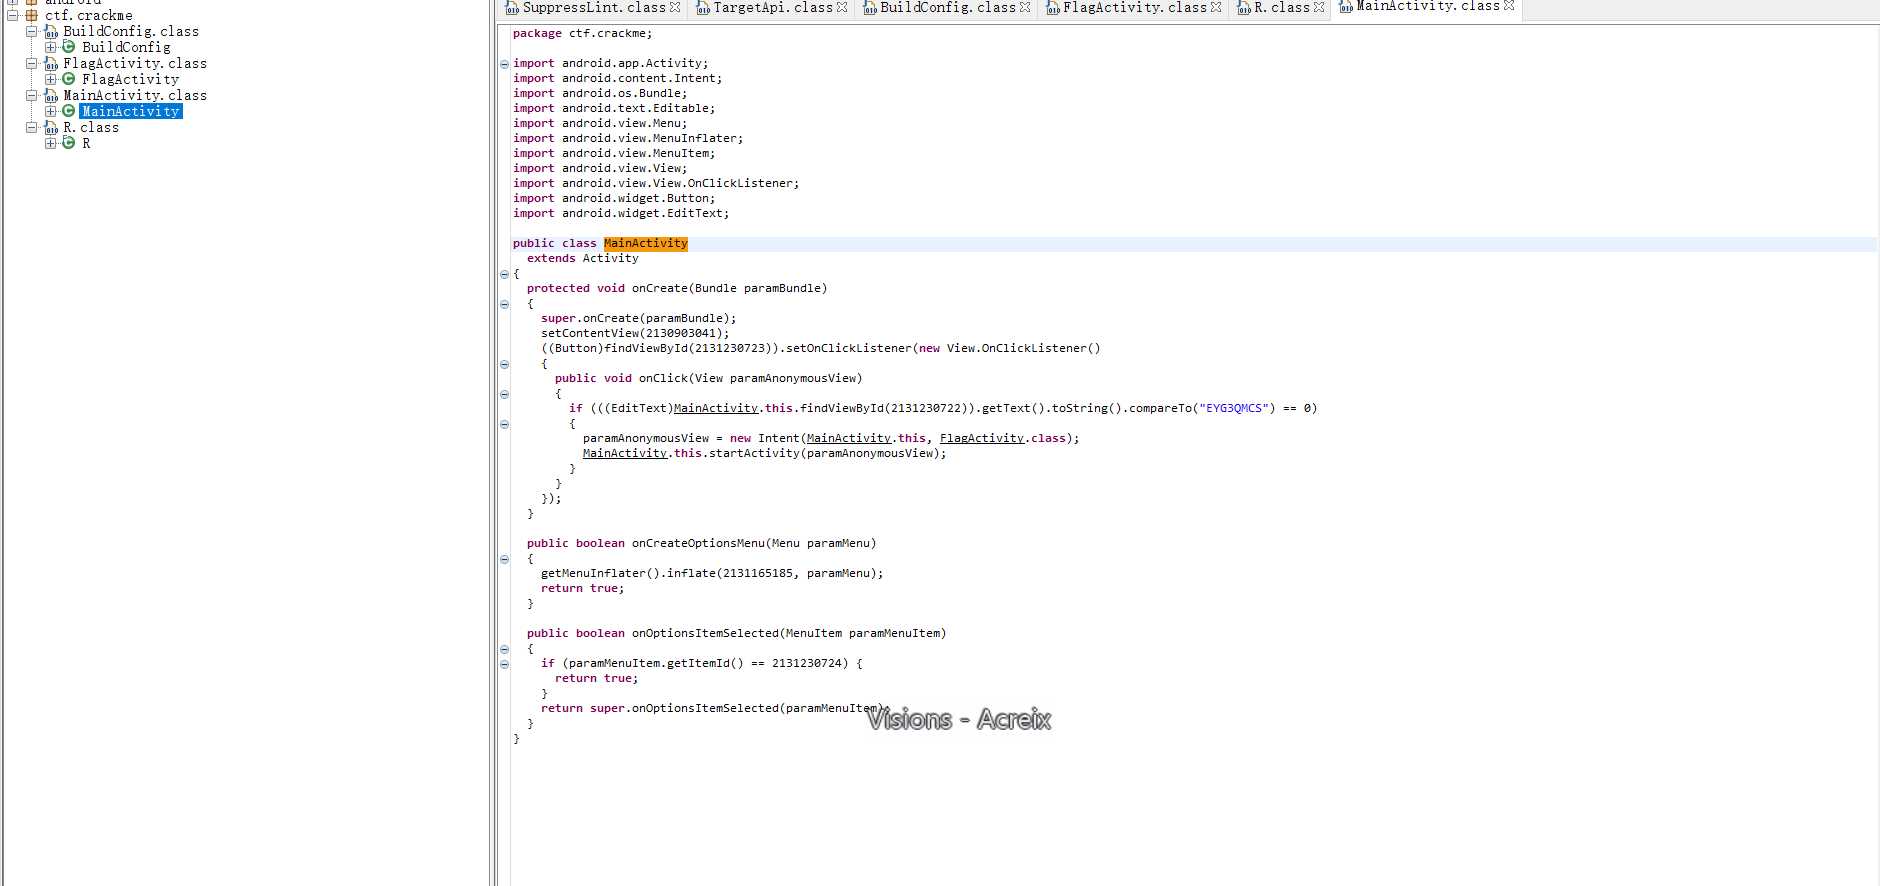
Task: Close the SuppressLint.class tab
Action: [x=675, y=7]
